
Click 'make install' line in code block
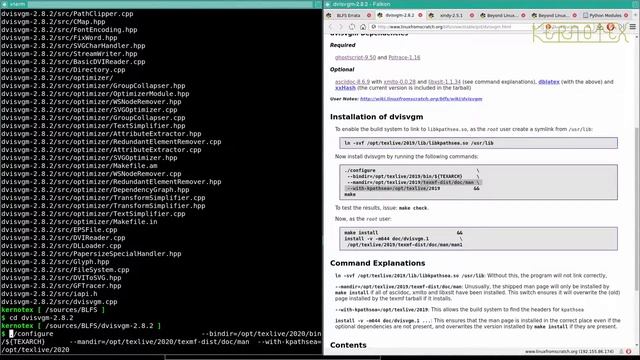[361, 233]
